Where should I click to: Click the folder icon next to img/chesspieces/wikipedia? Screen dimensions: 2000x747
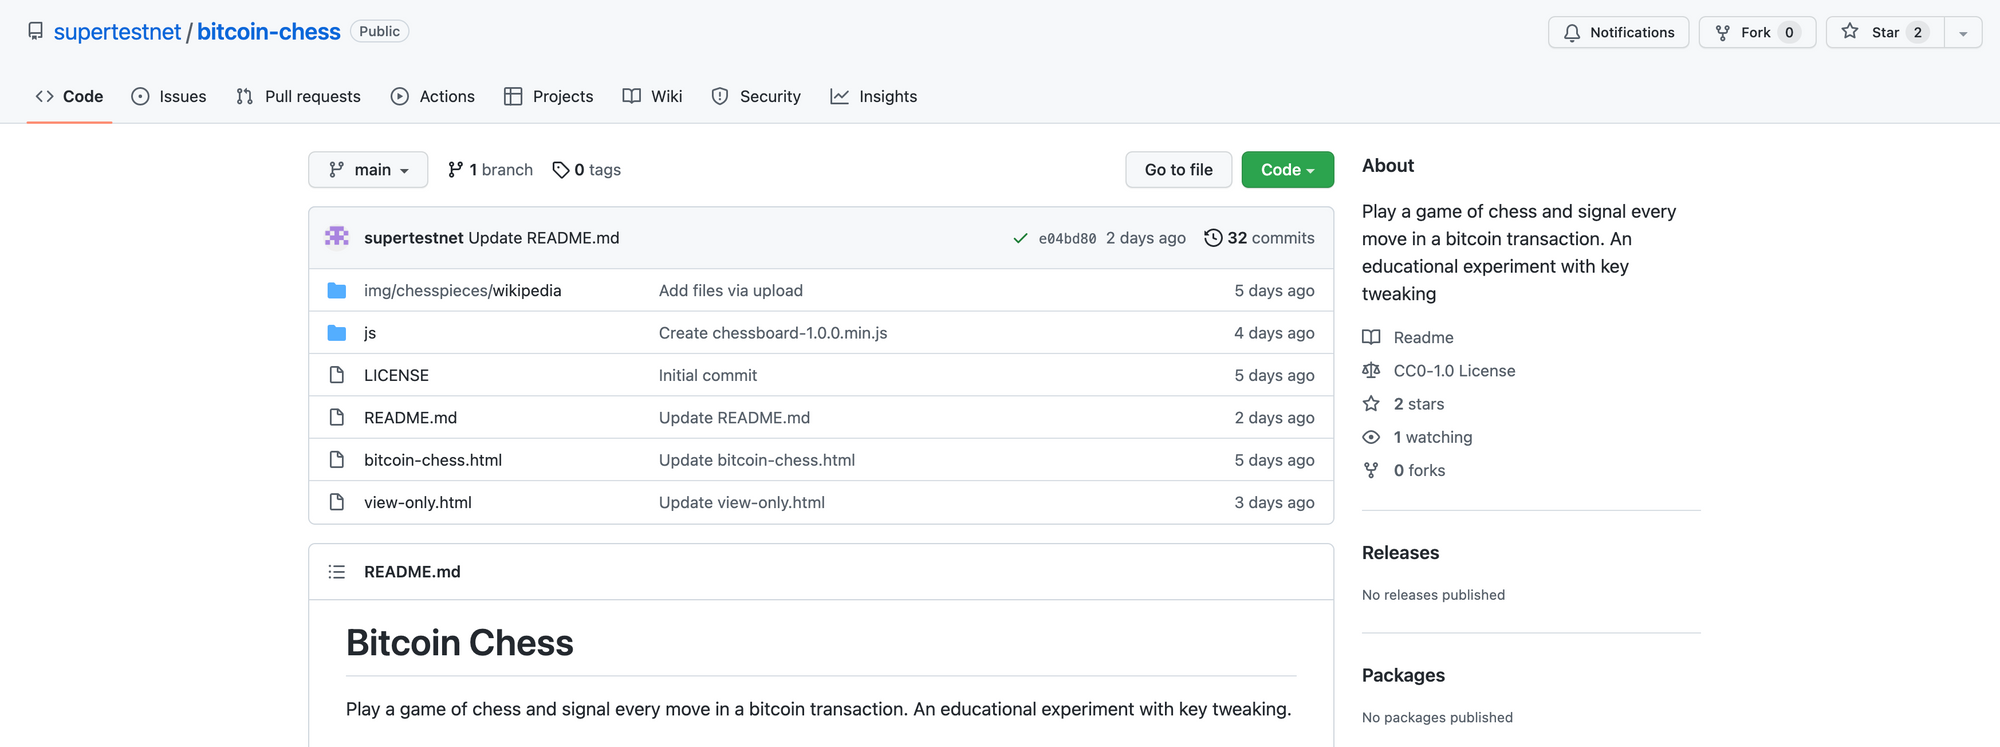point(337,290)
